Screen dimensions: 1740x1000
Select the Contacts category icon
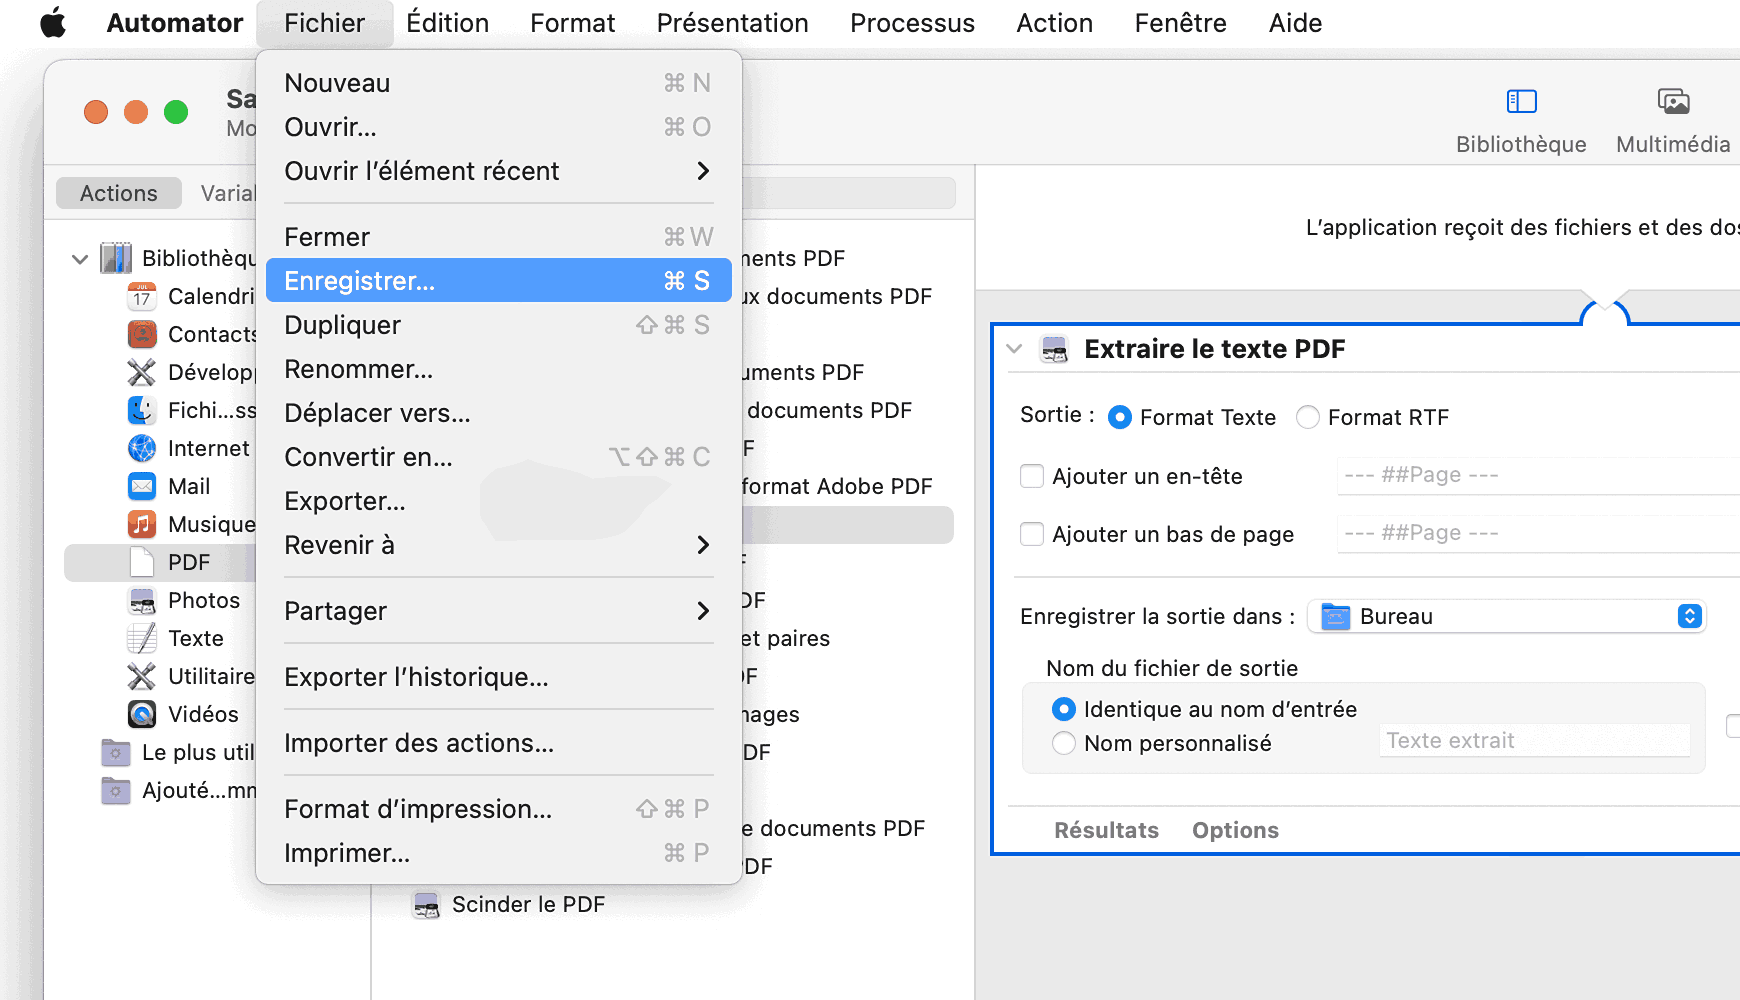(142, 334)
